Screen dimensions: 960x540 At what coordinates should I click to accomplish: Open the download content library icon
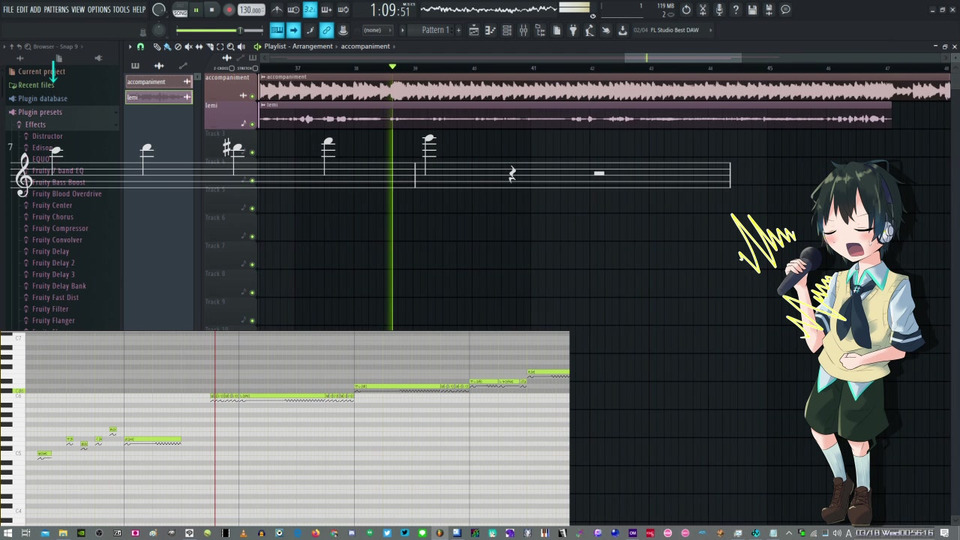tap(623, 30)
